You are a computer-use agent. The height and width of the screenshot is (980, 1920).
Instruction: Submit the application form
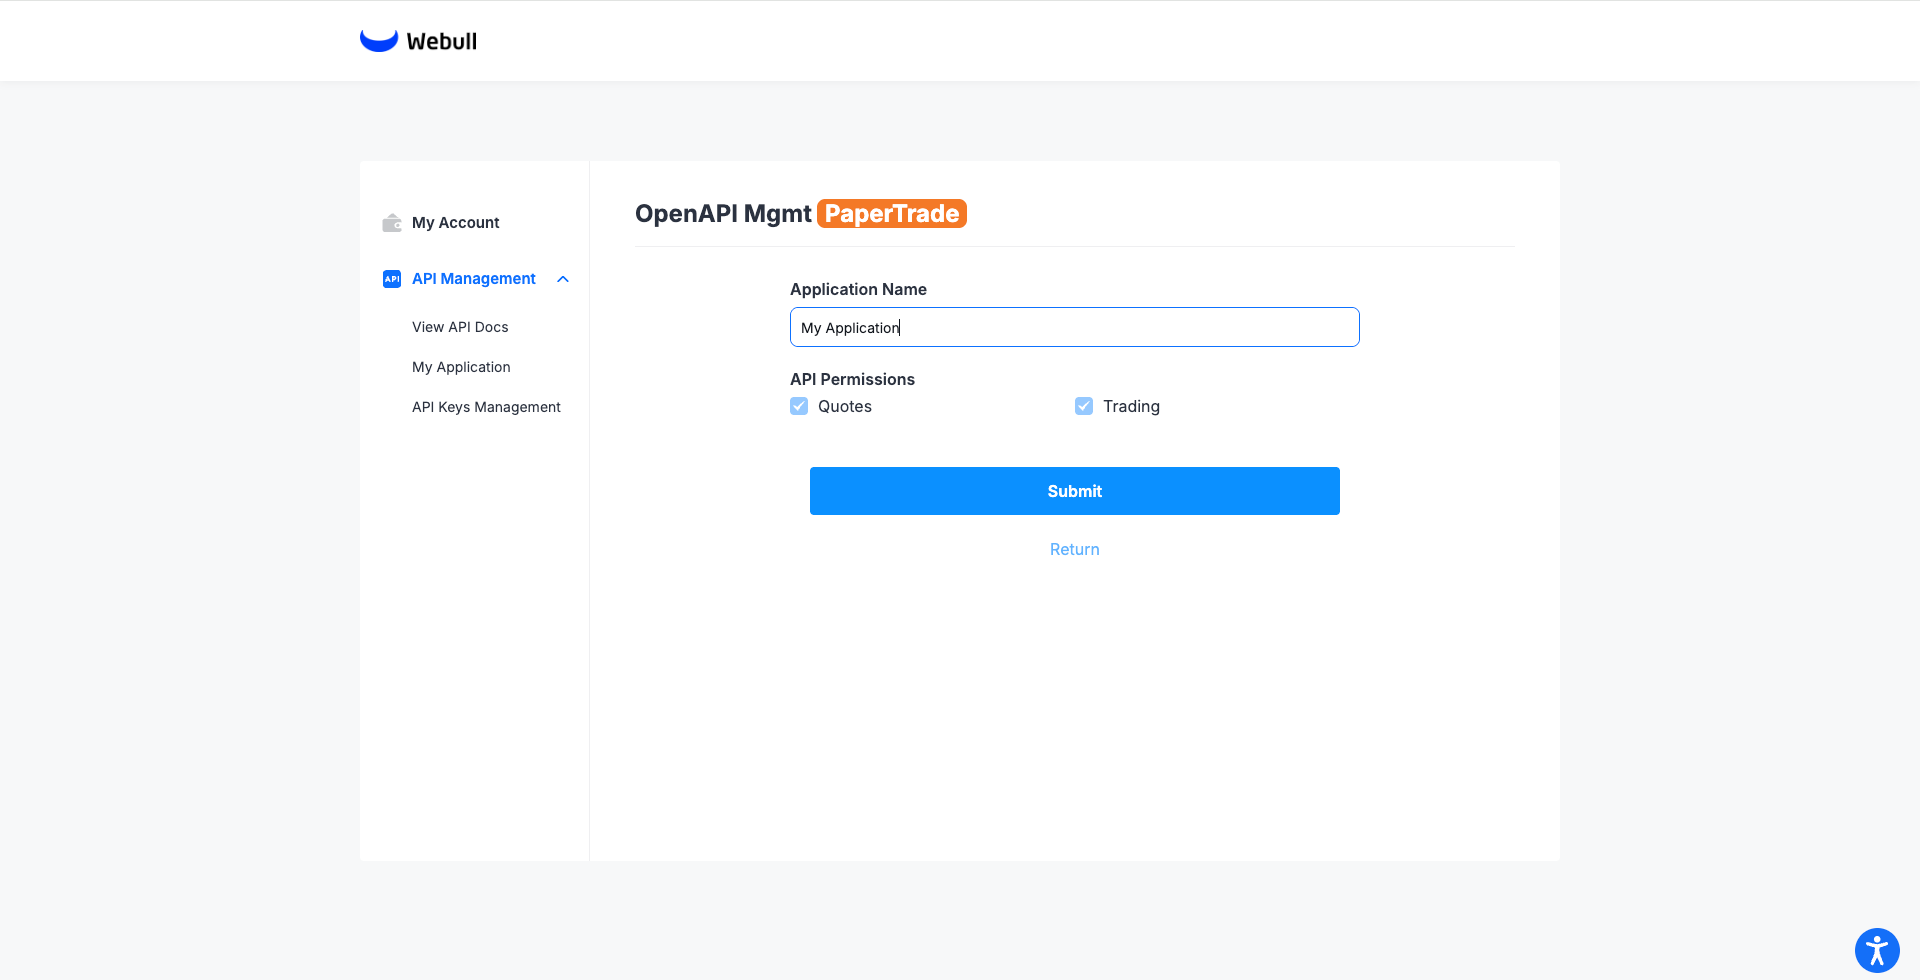pyautogui.click(x=1075, y=491)
